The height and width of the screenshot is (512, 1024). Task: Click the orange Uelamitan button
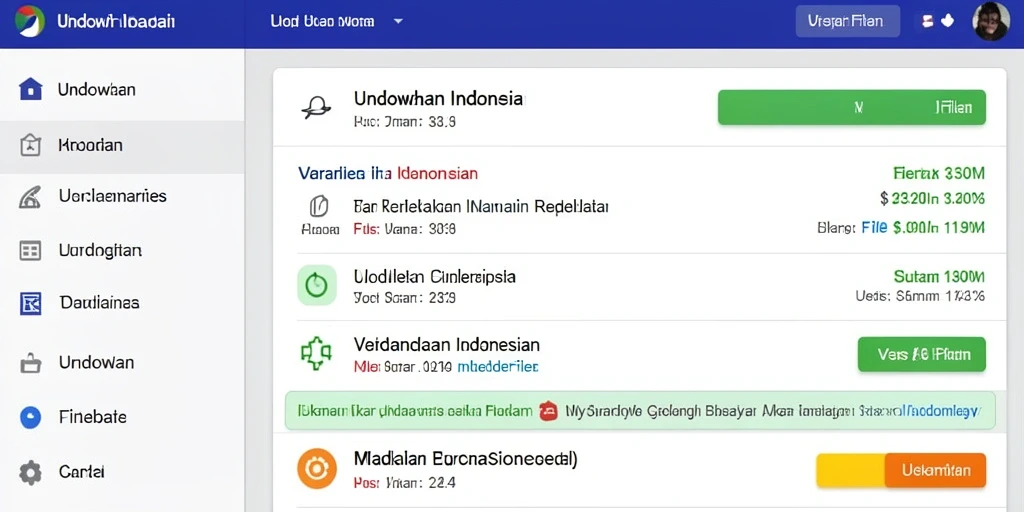(x=935, y=470)
